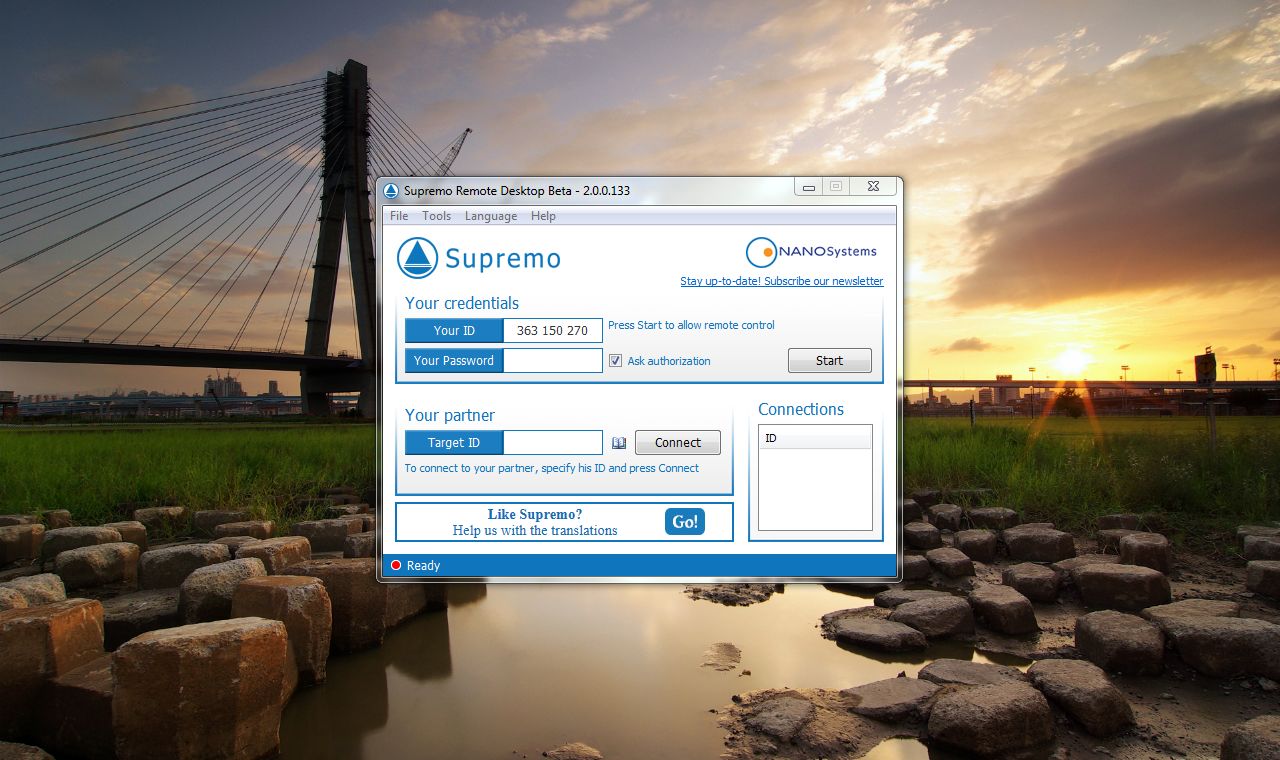Focus the Your Password field
Viewport: 1280px width, 760px height.
[x=553, y=361]
